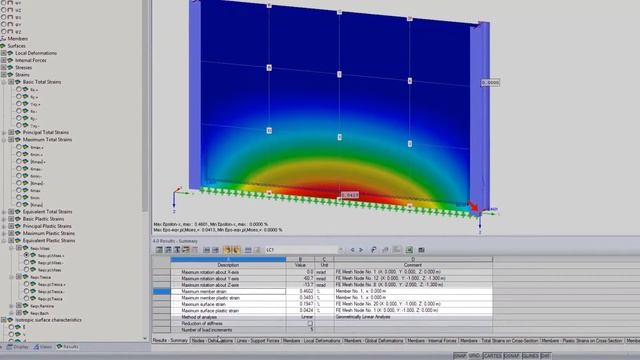This screenshot has width=640, height=360.
Task: Click the Value column header
Action: click(x=300, y=265)
